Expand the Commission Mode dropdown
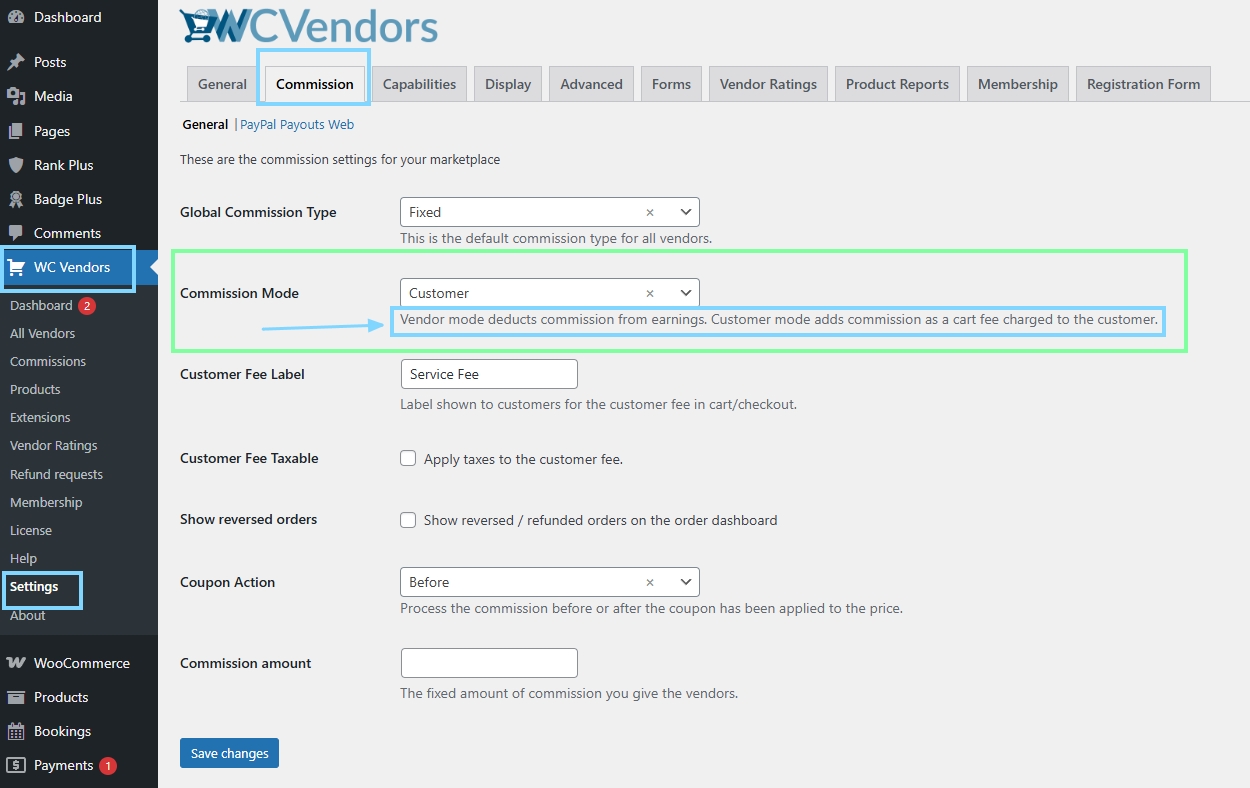The height and width of the screenshot is (788, 1250). [x=686, y=293]
